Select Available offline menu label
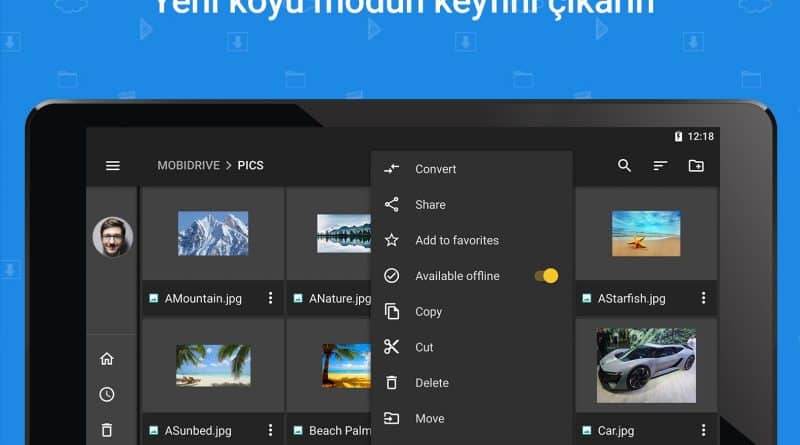Viewport: 800px width, 445px height. (x=457, y=276)
